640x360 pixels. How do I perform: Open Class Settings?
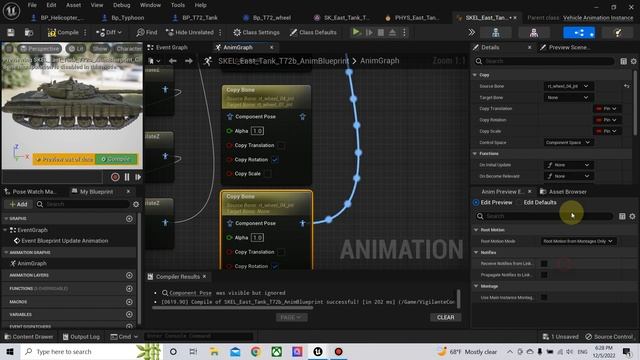pyautogui.click(x=256, y=32)
